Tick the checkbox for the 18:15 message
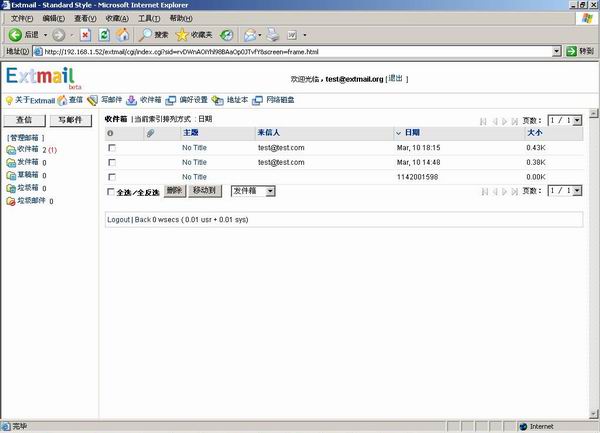 pos(112,148)
